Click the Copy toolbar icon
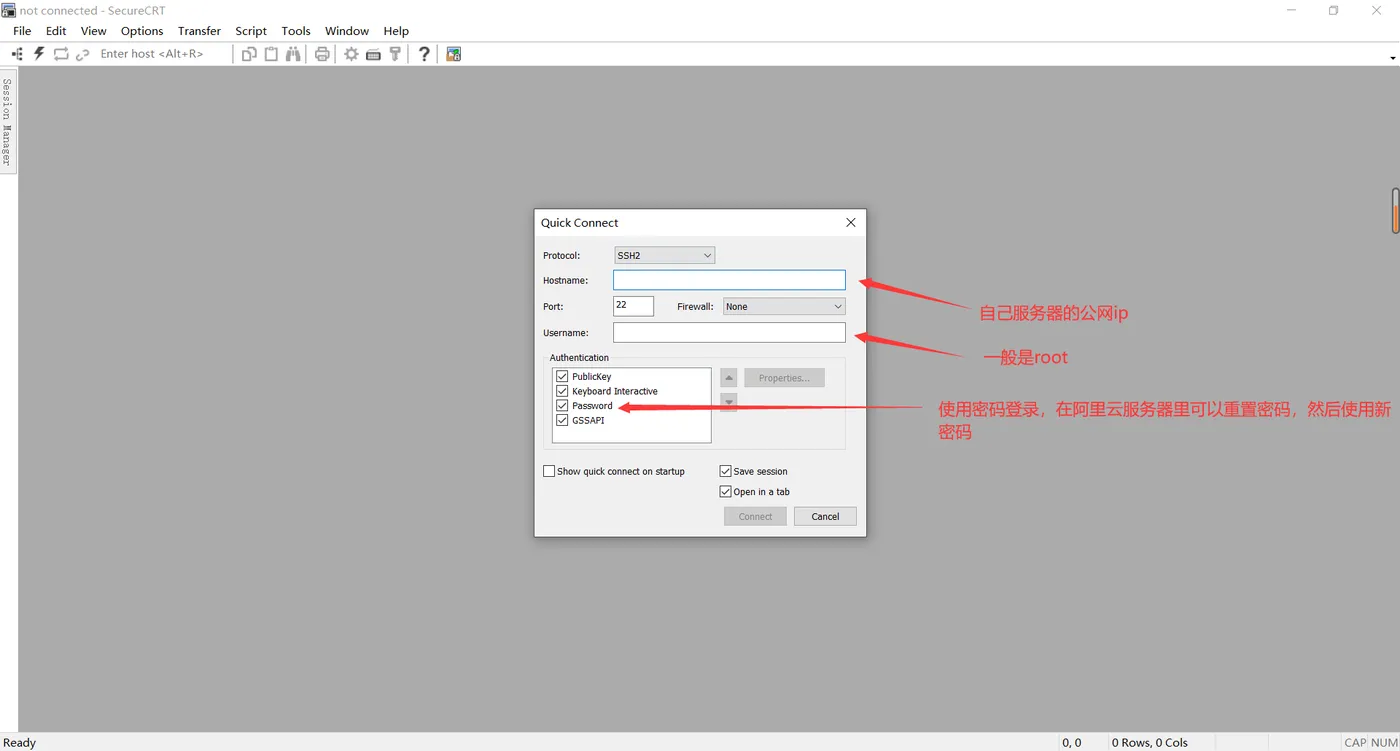The height and width of the screenshot is (751, 1400). 249,54
